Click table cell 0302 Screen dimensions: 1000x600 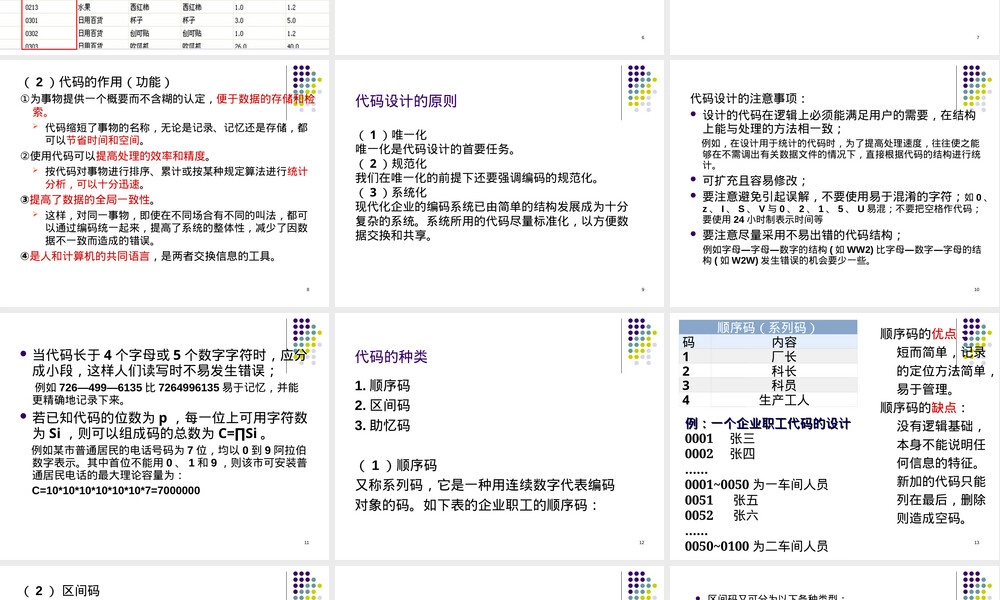pyautogui.click(x=32, y=33)
